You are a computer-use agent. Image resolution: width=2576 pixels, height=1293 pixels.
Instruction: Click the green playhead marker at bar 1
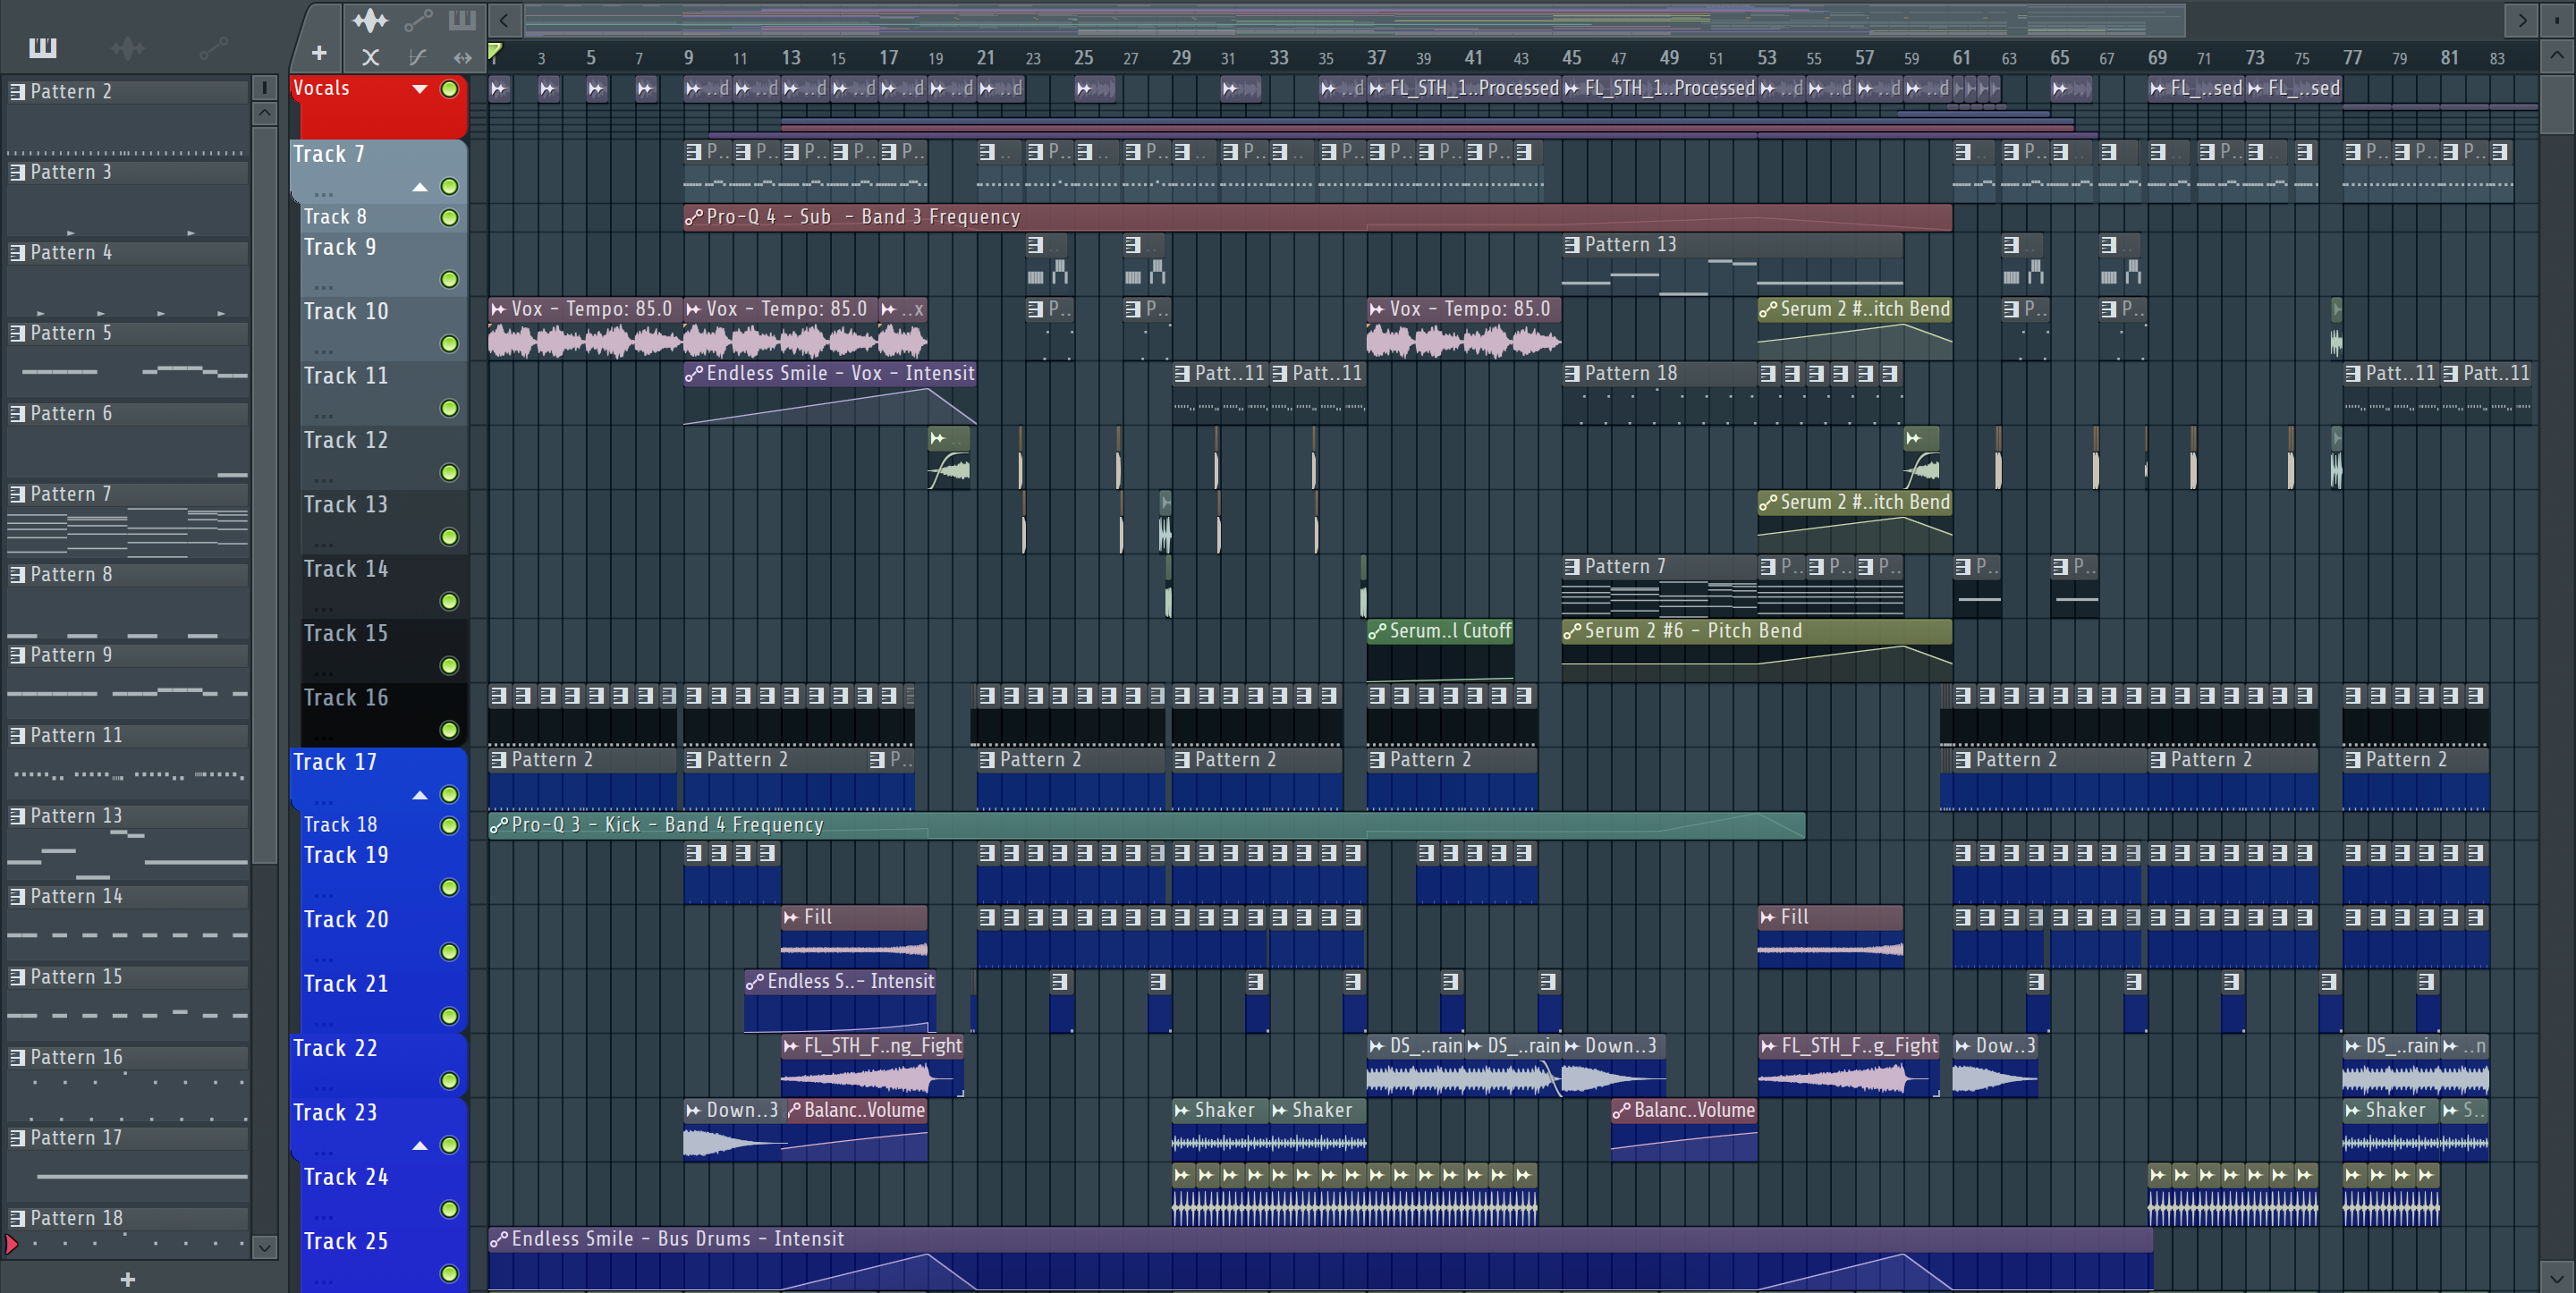coord(495,51)
